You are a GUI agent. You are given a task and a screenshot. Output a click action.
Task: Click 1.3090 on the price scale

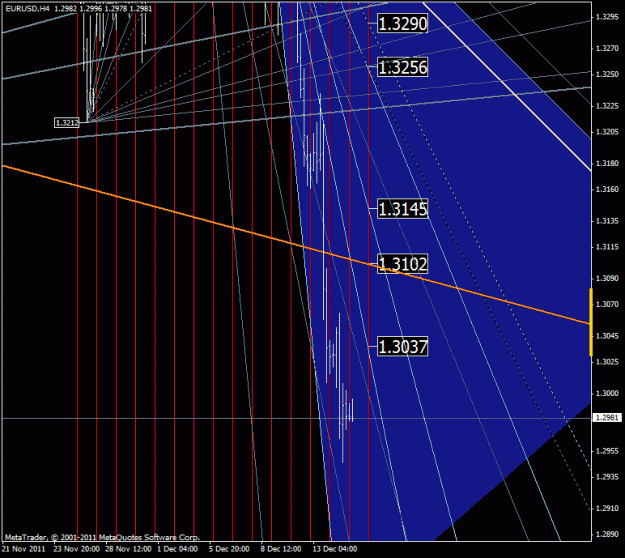tap(607, 278)
